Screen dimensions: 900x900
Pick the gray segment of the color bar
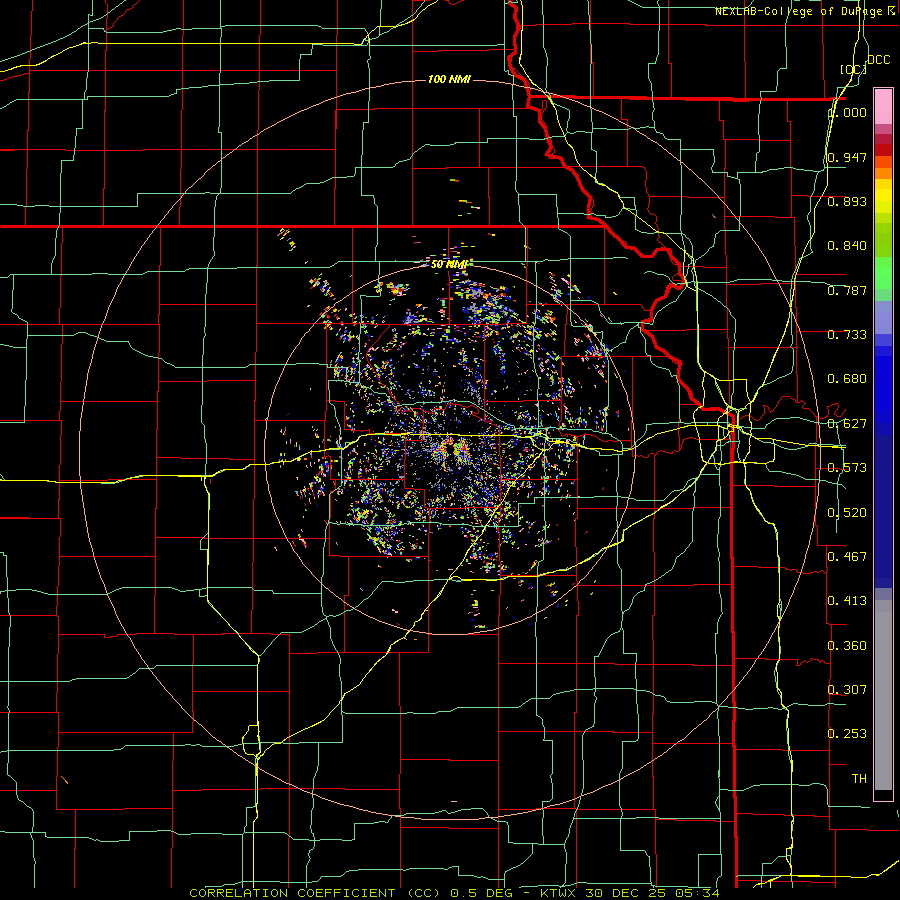883,695
